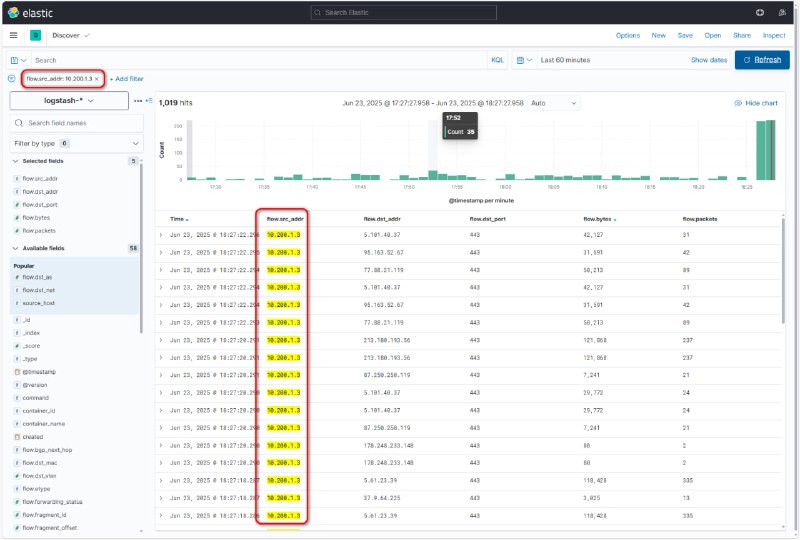The image size is (800, 540).
Task: Click the flow.bytes number type icon
Action: click(x=17, y=217)
